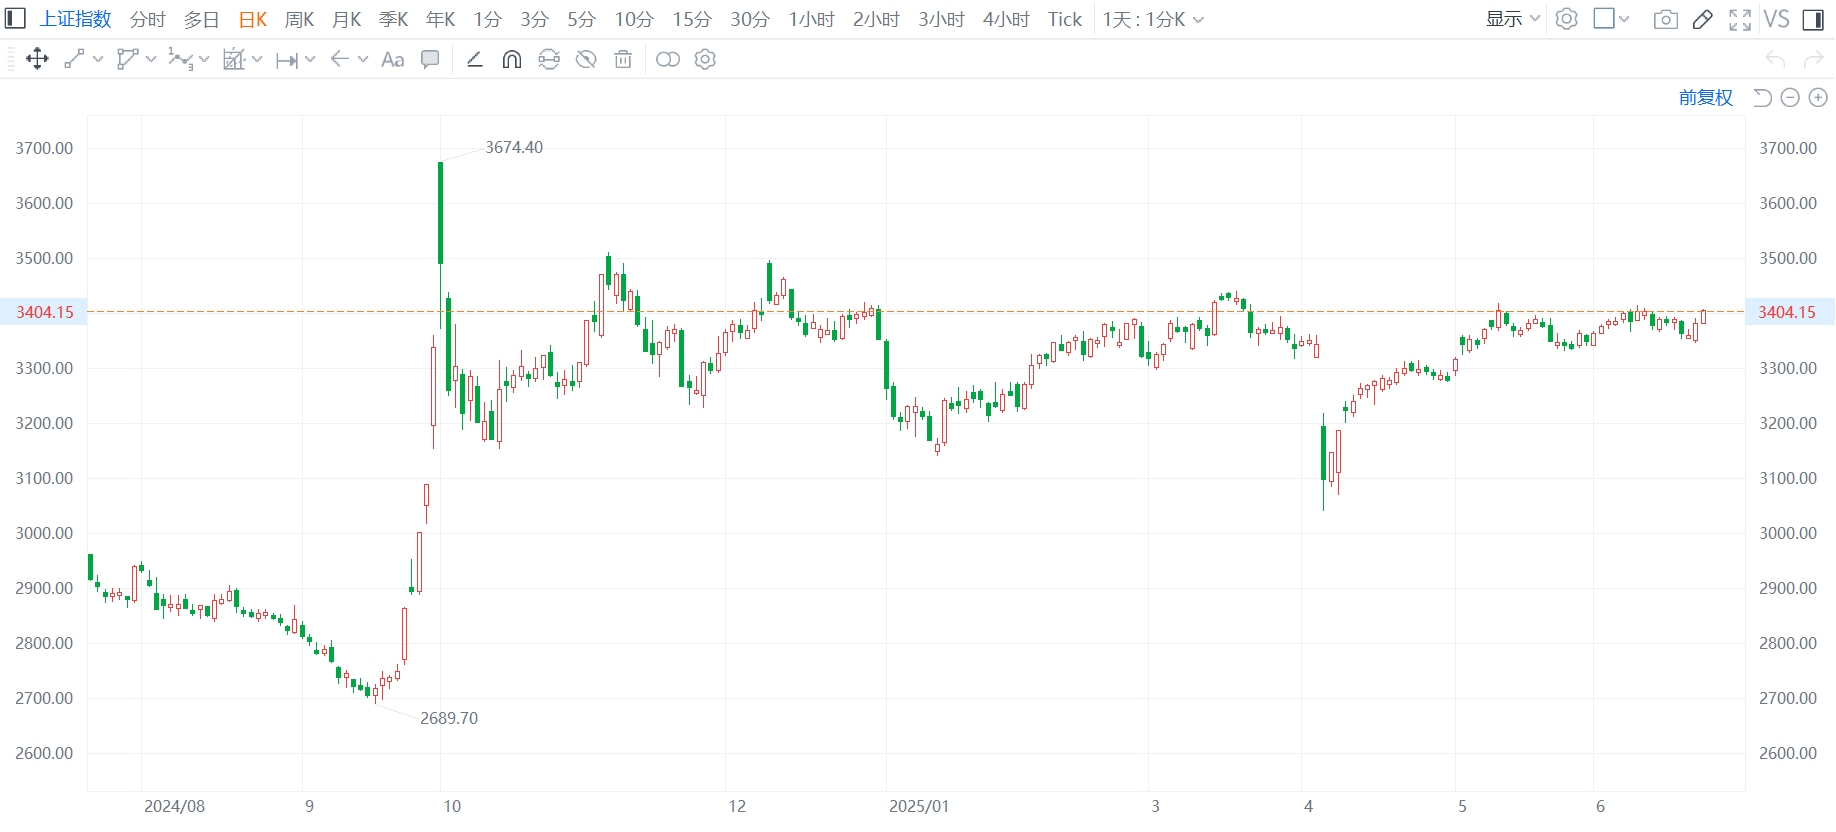Click the 3674.40 high price label
Screen dimensions: 1836x832
point(514,147)
